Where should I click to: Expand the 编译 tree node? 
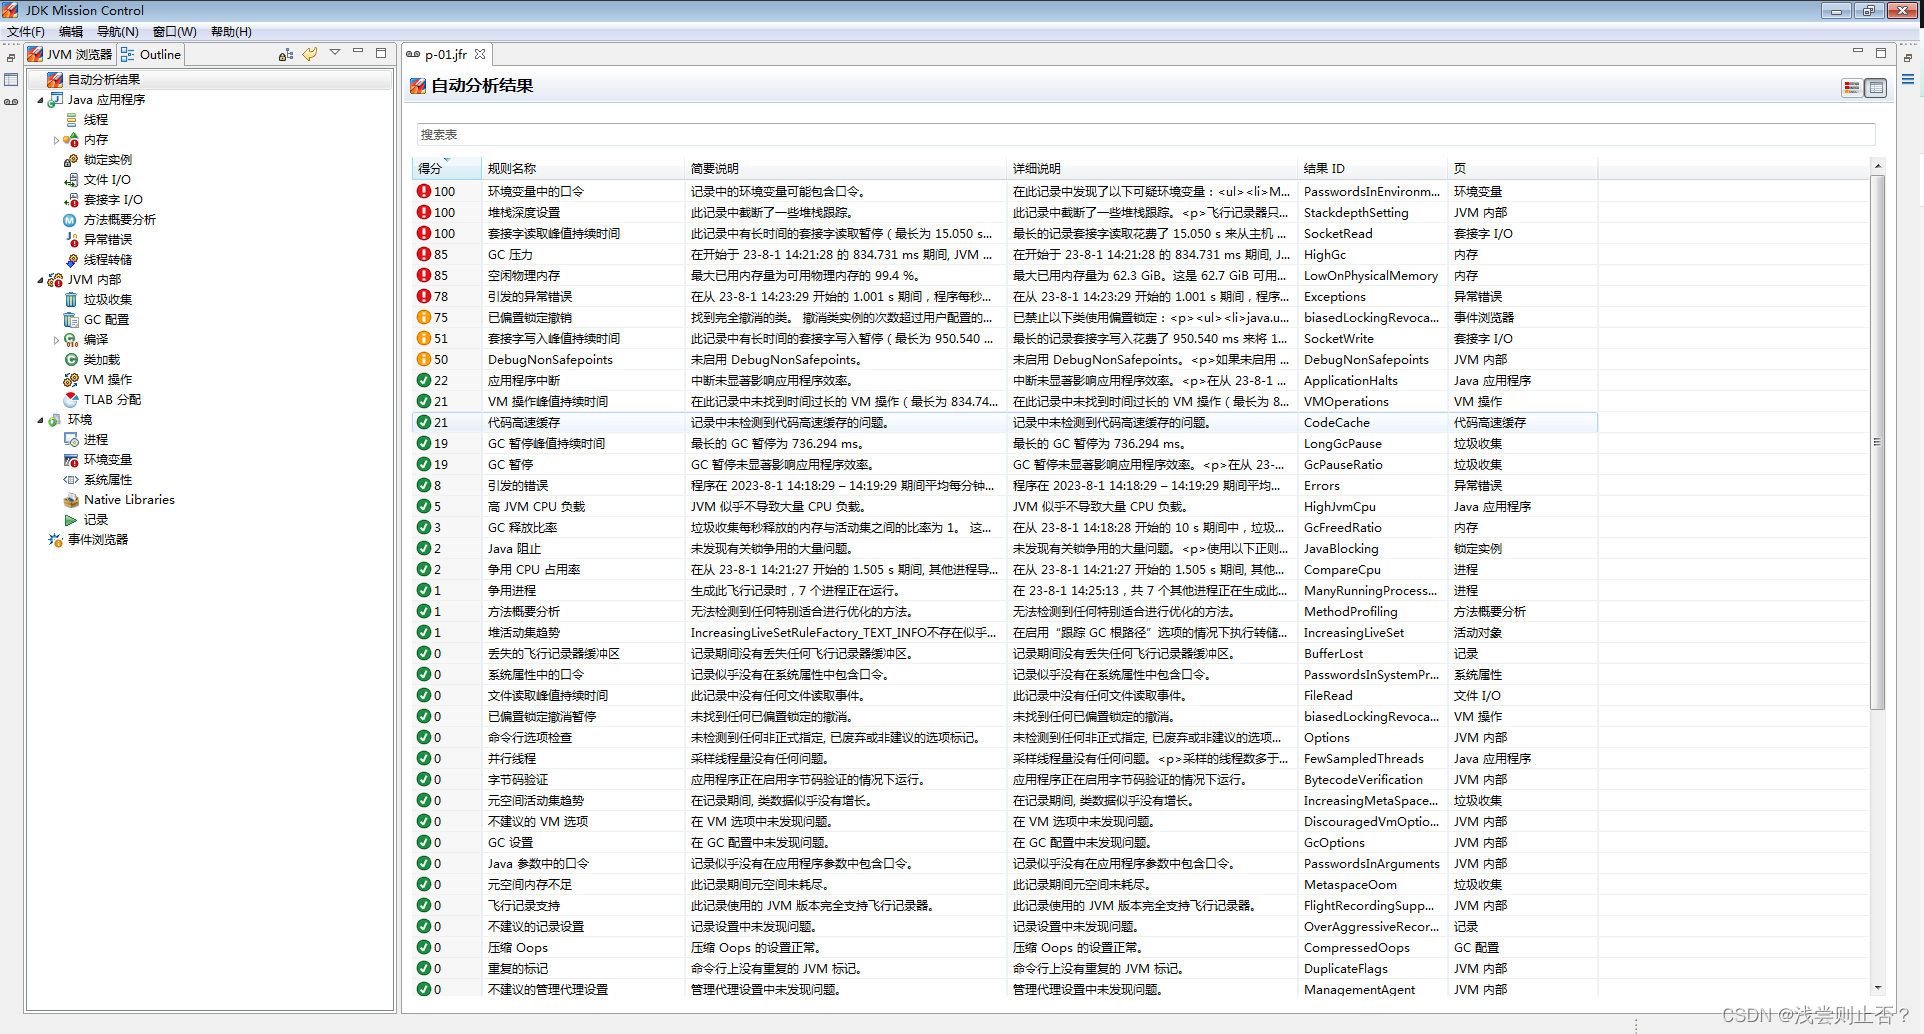tap(57, 339)
